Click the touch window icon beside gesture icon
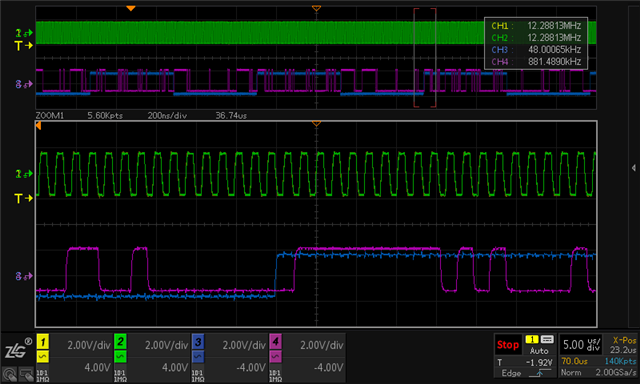640x384 pixels. point(26,374)
